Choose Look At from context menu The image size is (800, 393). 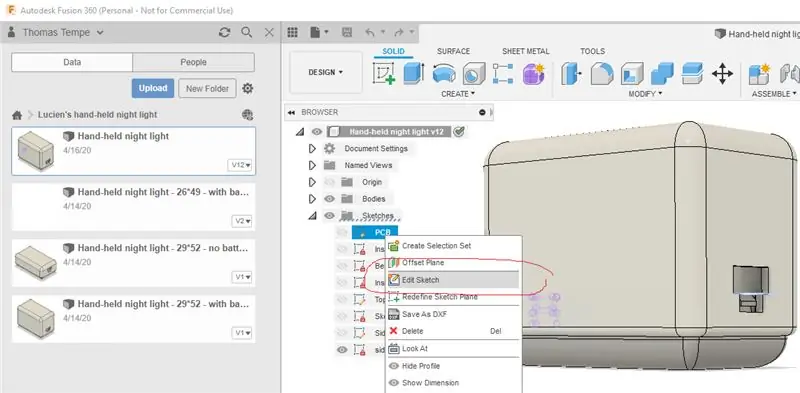point(453,349)
